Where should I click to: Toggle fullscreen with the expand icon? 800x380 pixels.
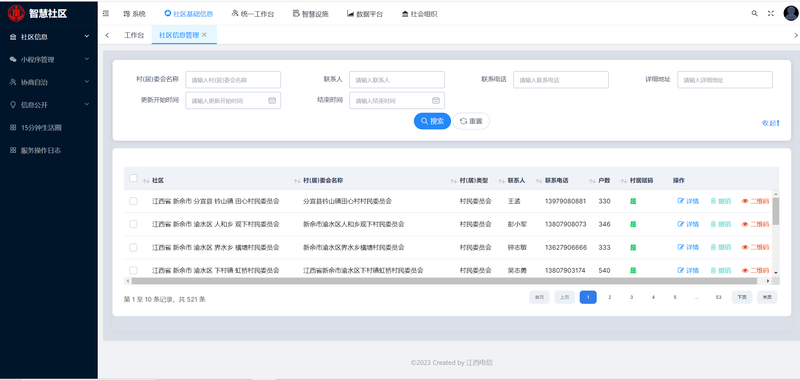[x=771, y=14]
